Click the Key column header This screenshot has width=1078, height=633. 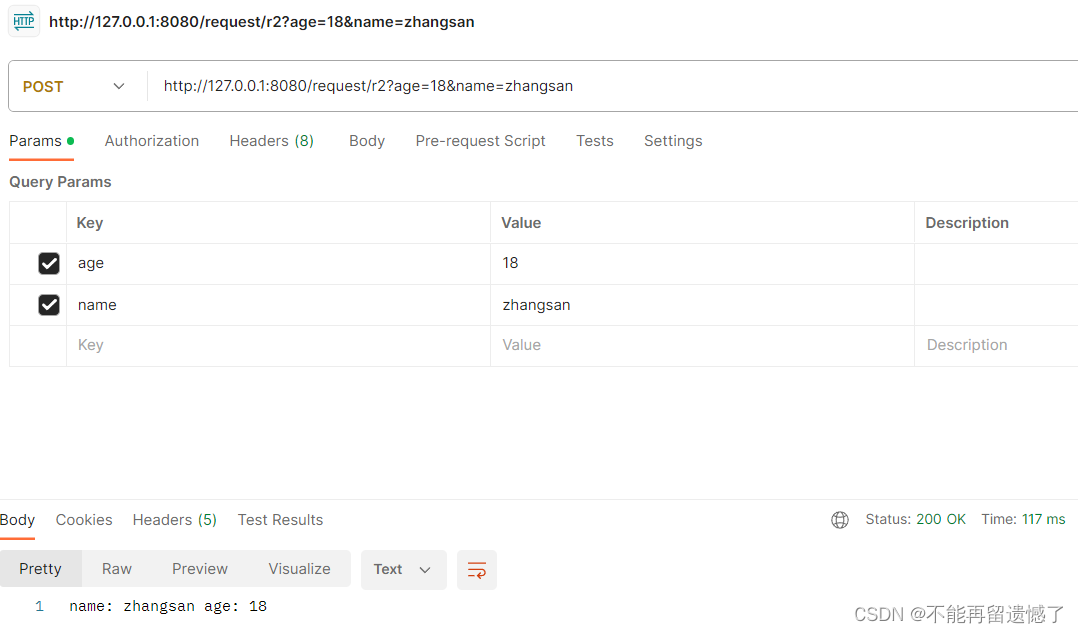tap(90, 223)
